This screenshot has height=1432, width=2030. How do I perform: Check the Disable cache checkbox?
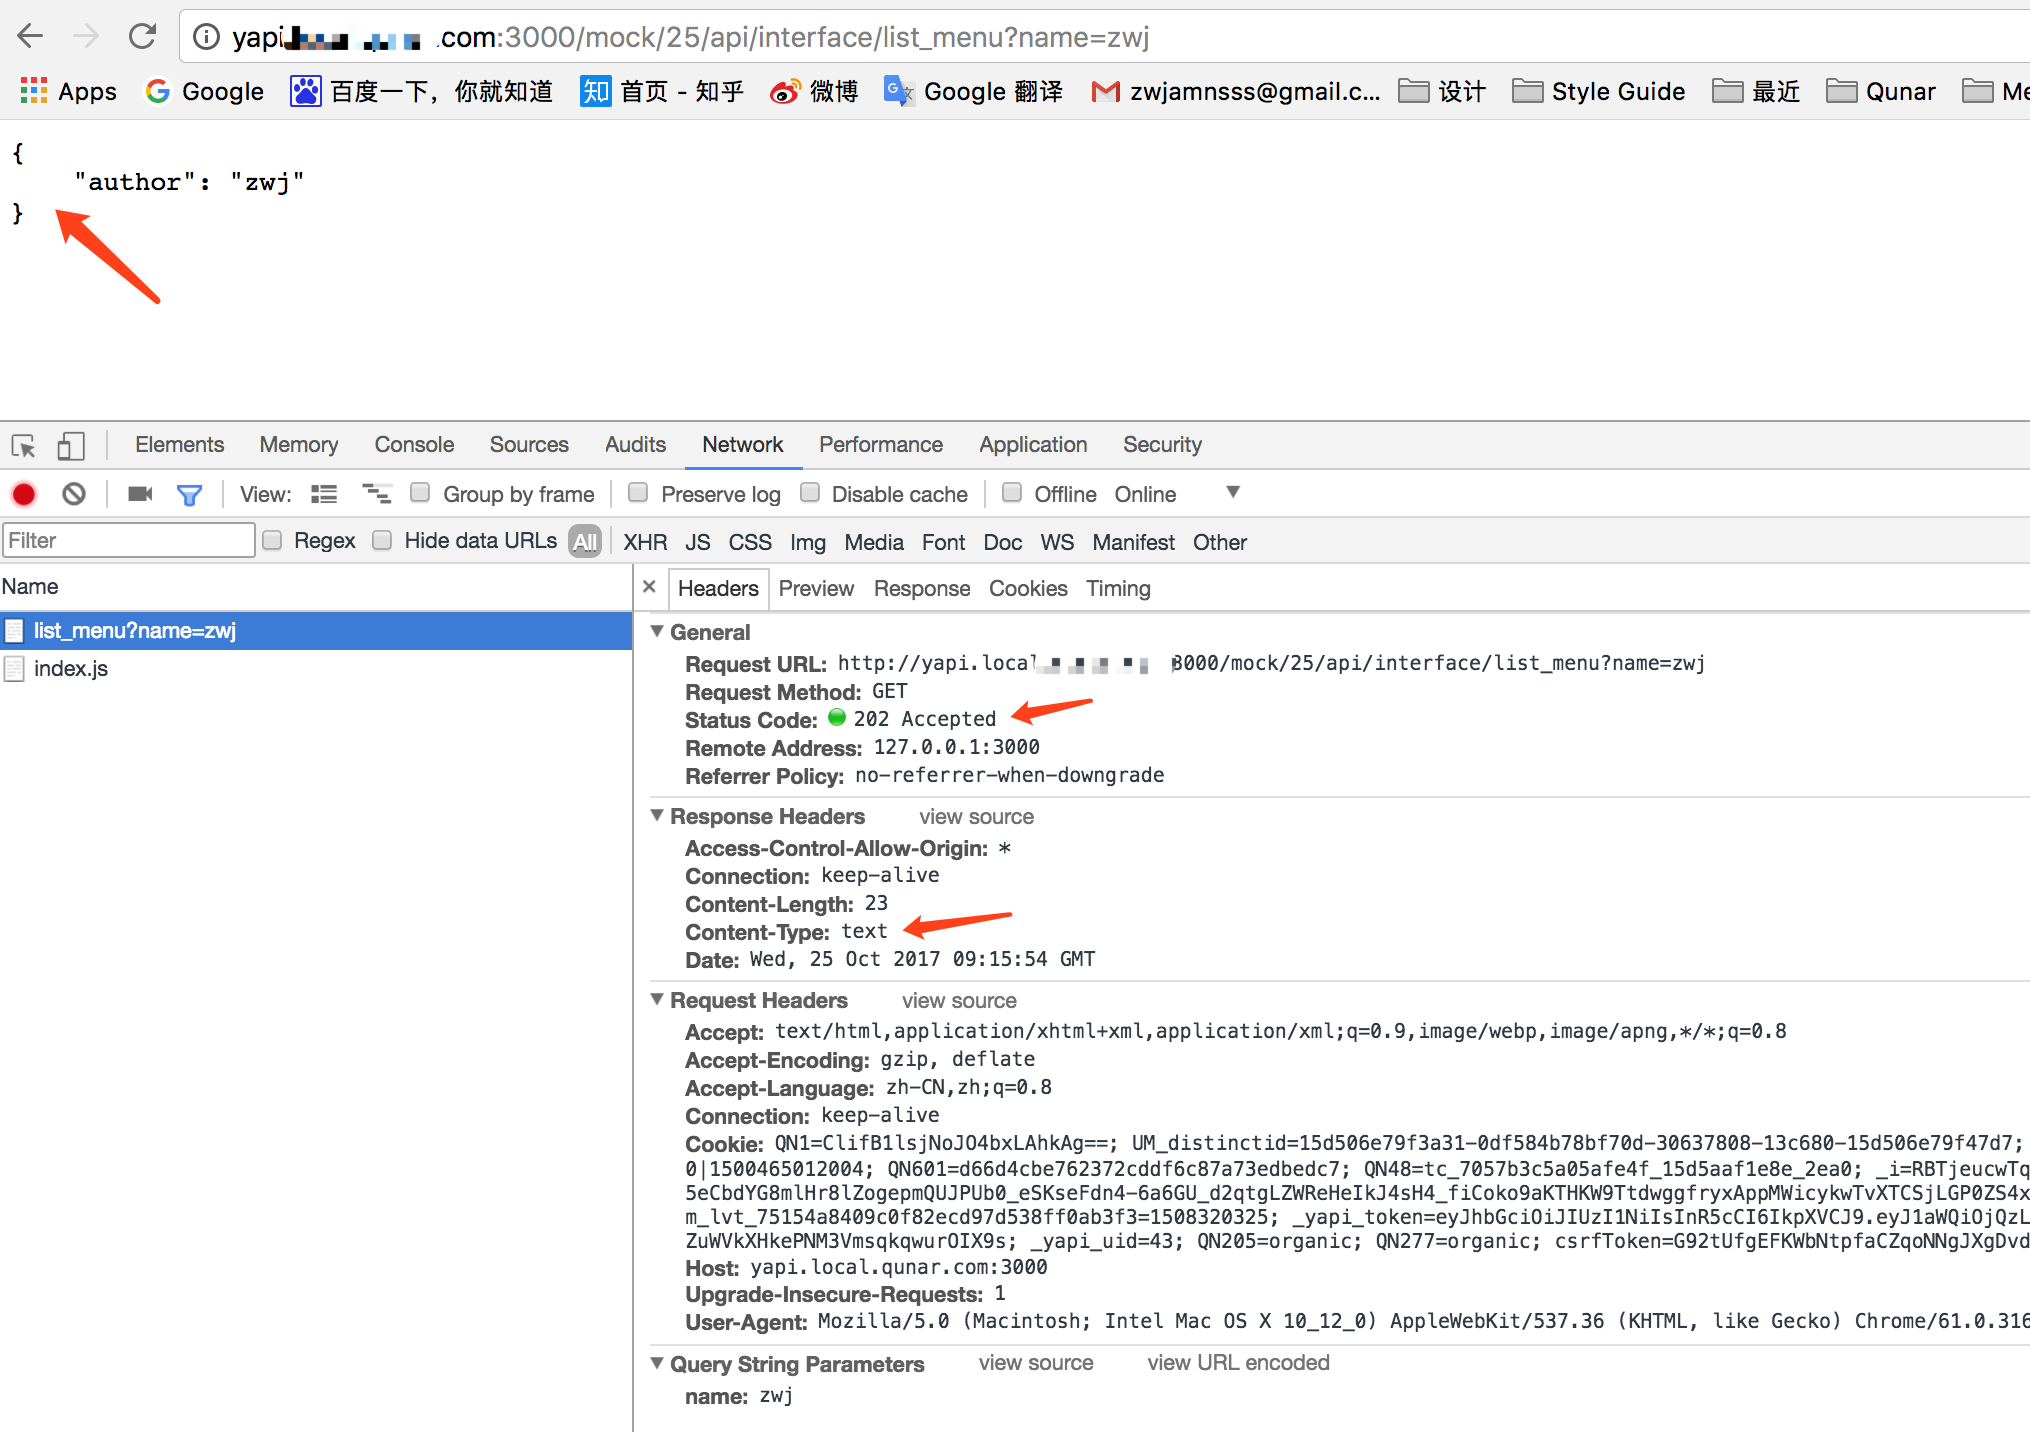[810, 493]
